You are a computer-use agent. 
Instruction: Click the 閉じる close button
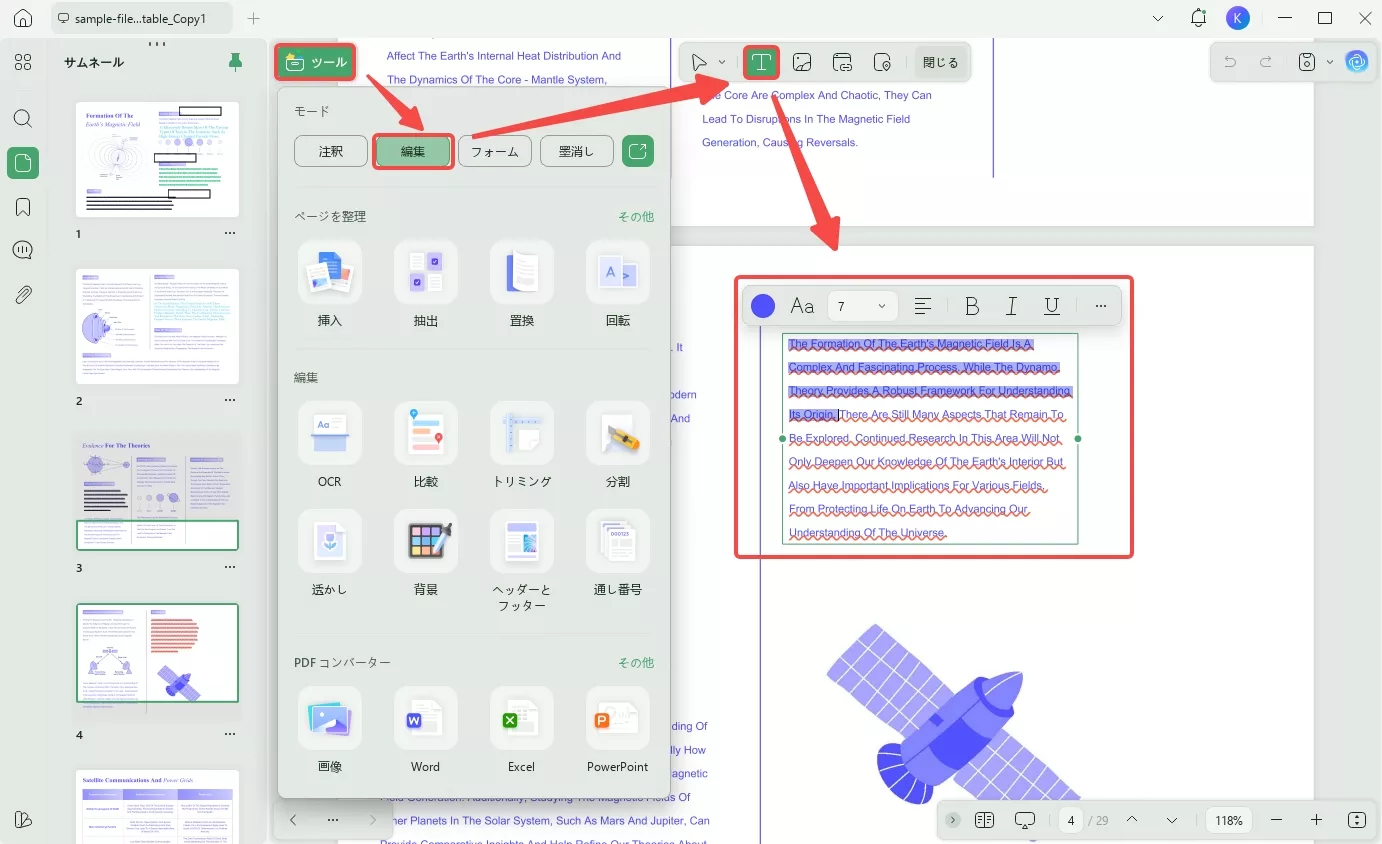click(x=940, y=62)
